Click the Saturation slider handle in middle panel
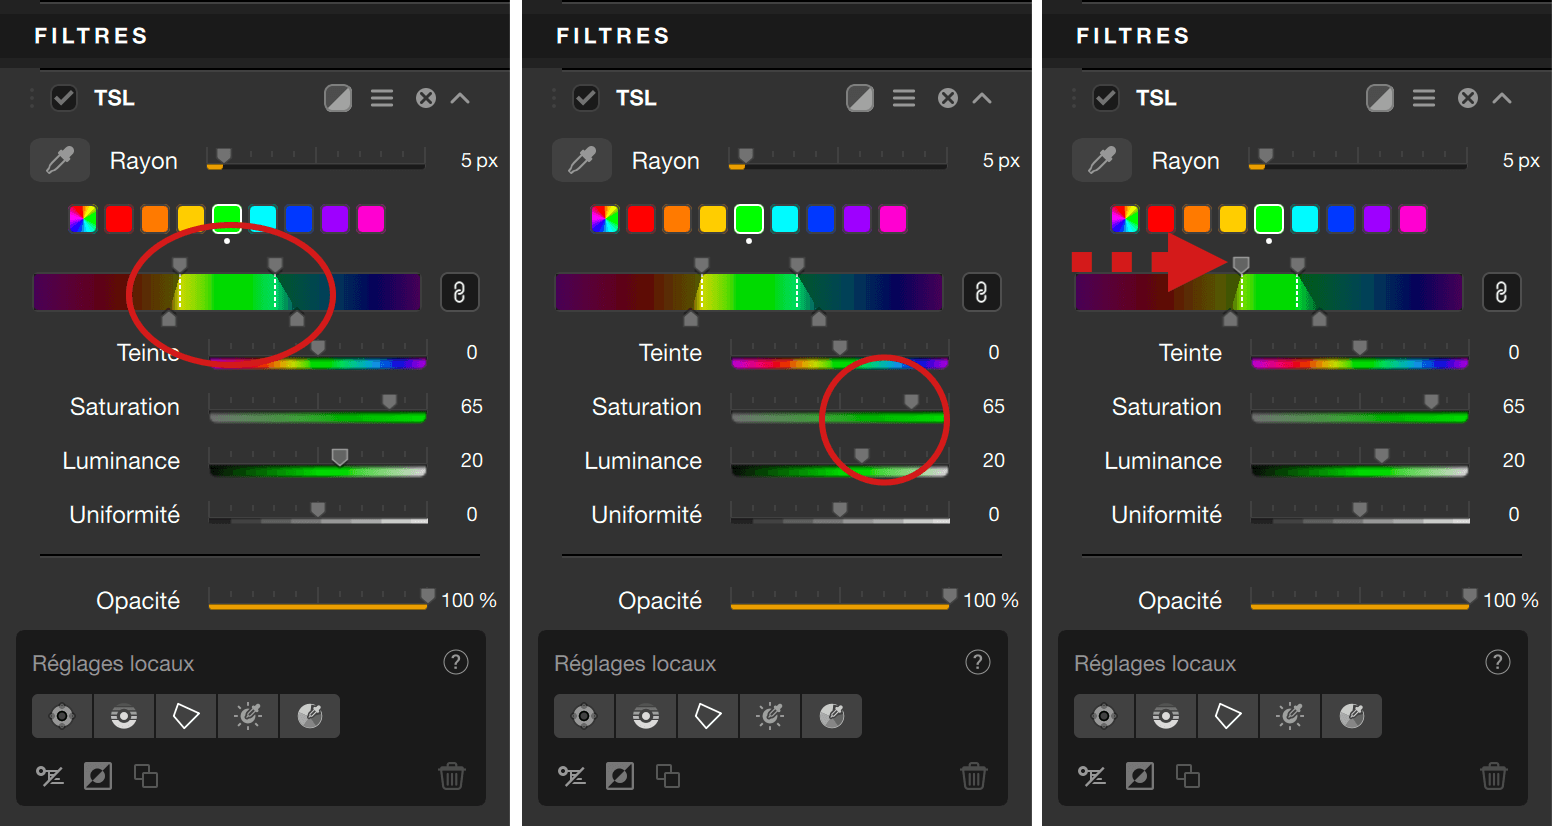This screenshot has height=826, width=1552. click(911, 401)
